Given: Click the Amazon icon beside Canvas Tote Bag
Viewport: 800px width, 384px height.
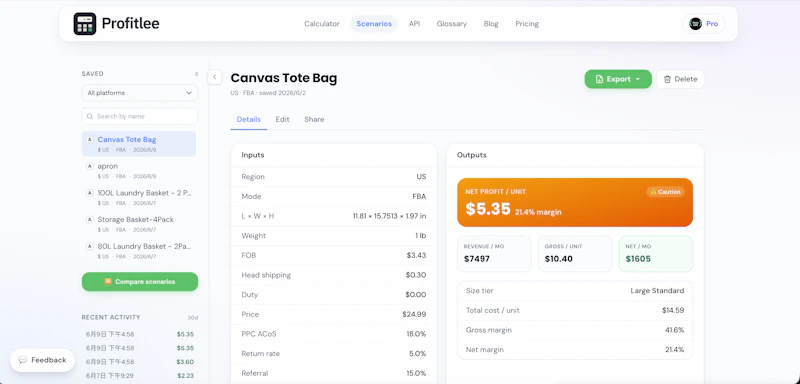Looking at the screenshot, I should point(90,139).
